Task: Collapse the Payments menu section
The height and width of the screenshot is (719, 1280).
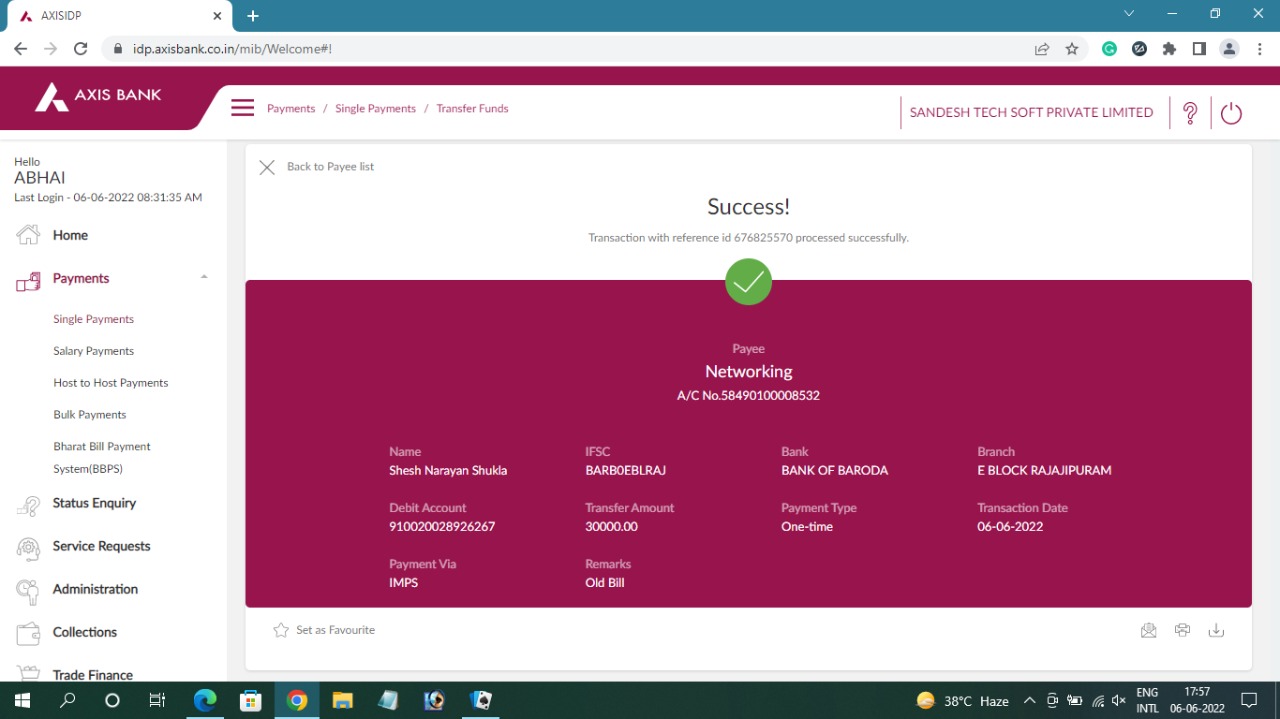Action: [x=204, y=277]
